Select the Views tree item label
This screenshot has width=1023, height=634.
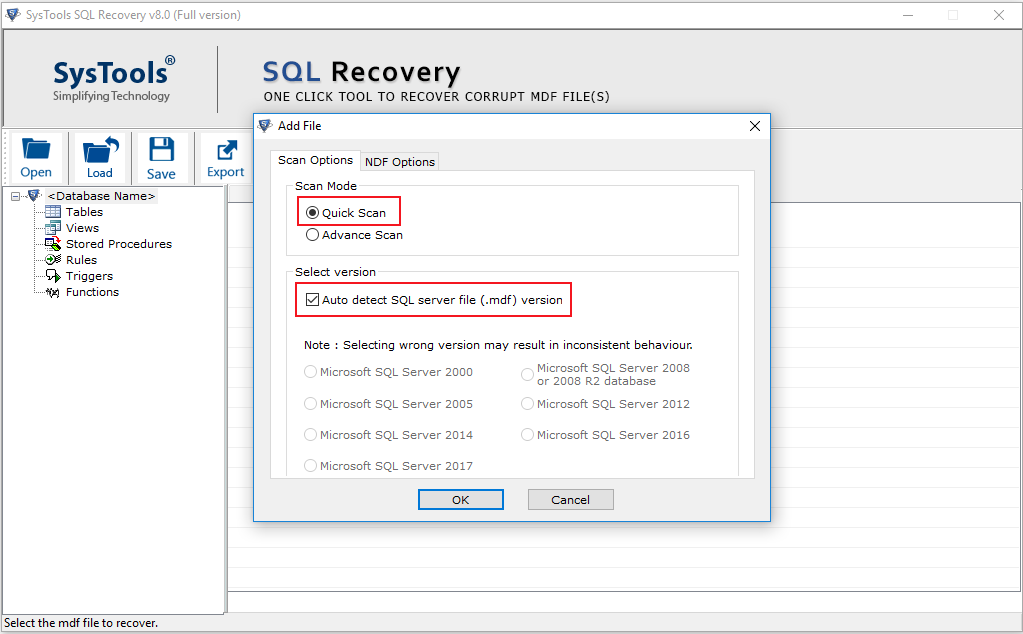(x=82, y=228)
